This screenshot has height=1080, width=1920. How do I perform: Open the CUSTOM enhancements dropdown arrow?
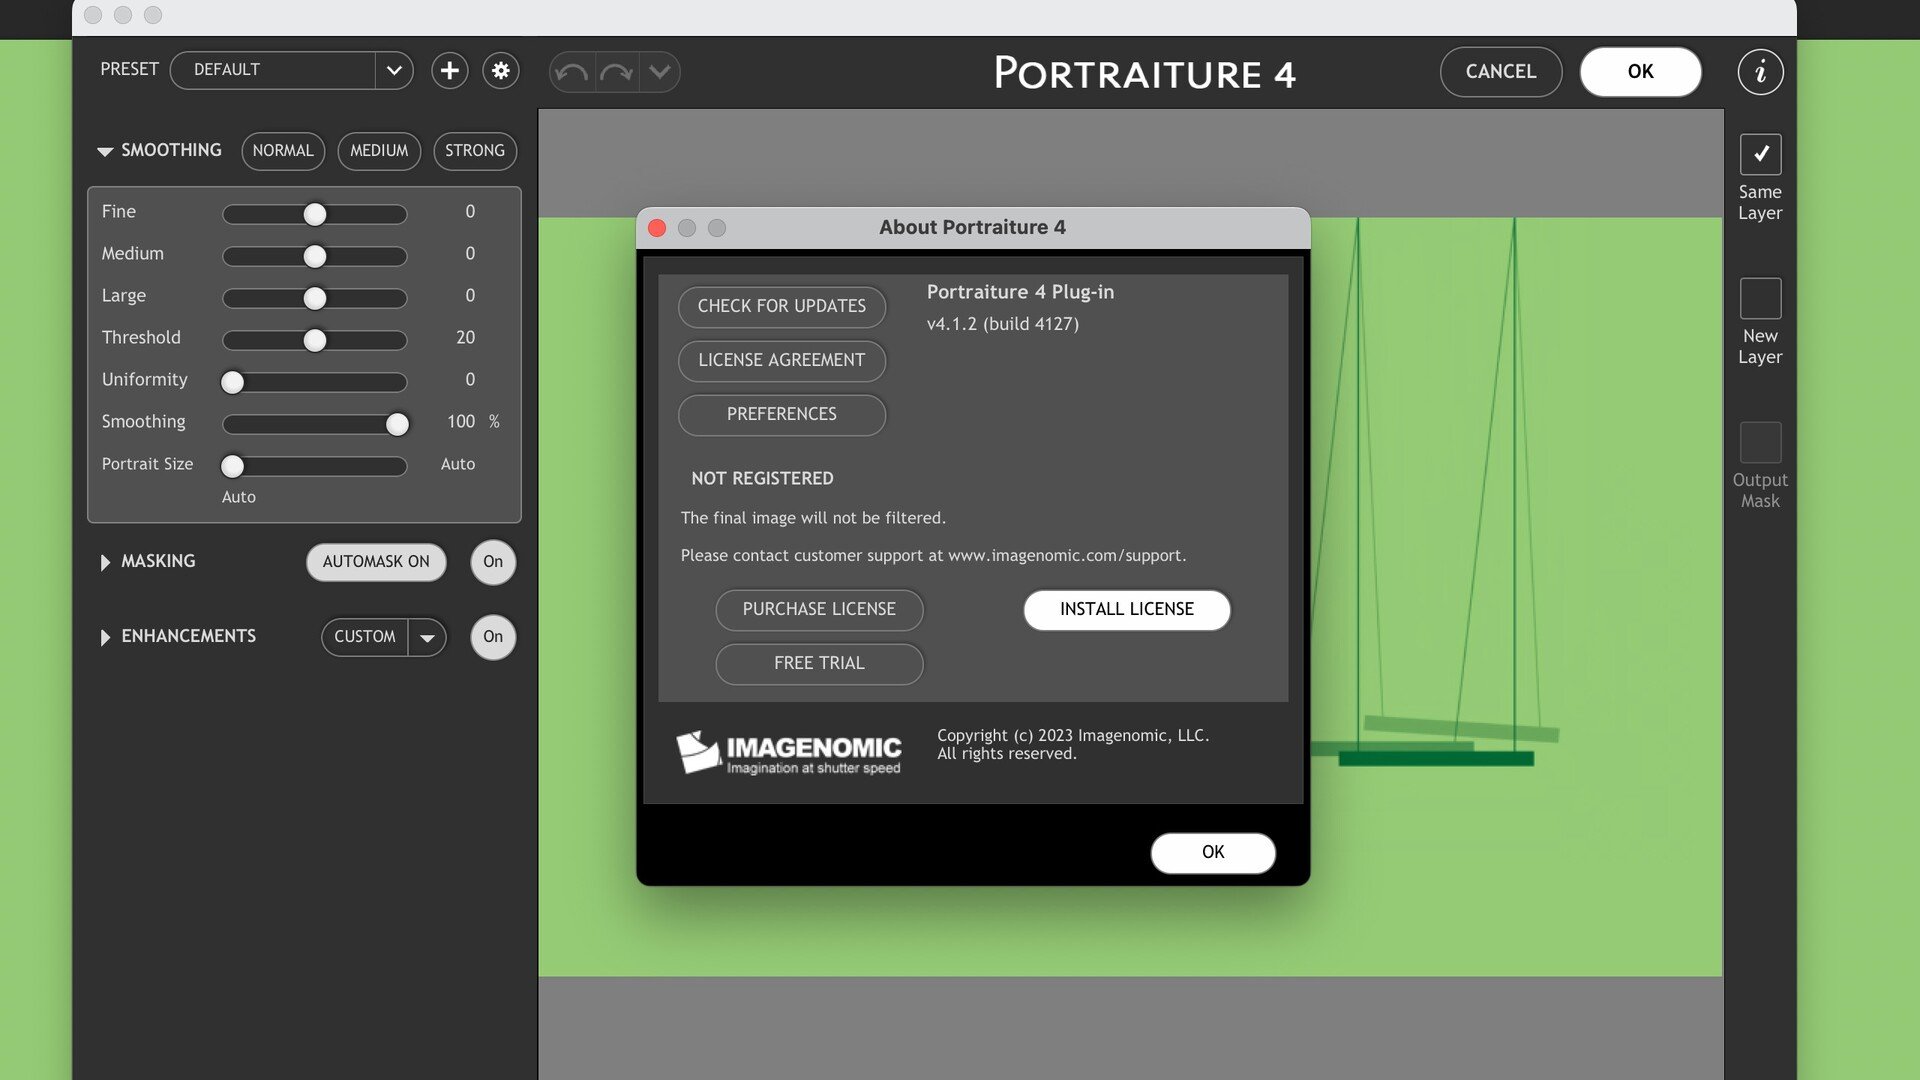point(427,637)
